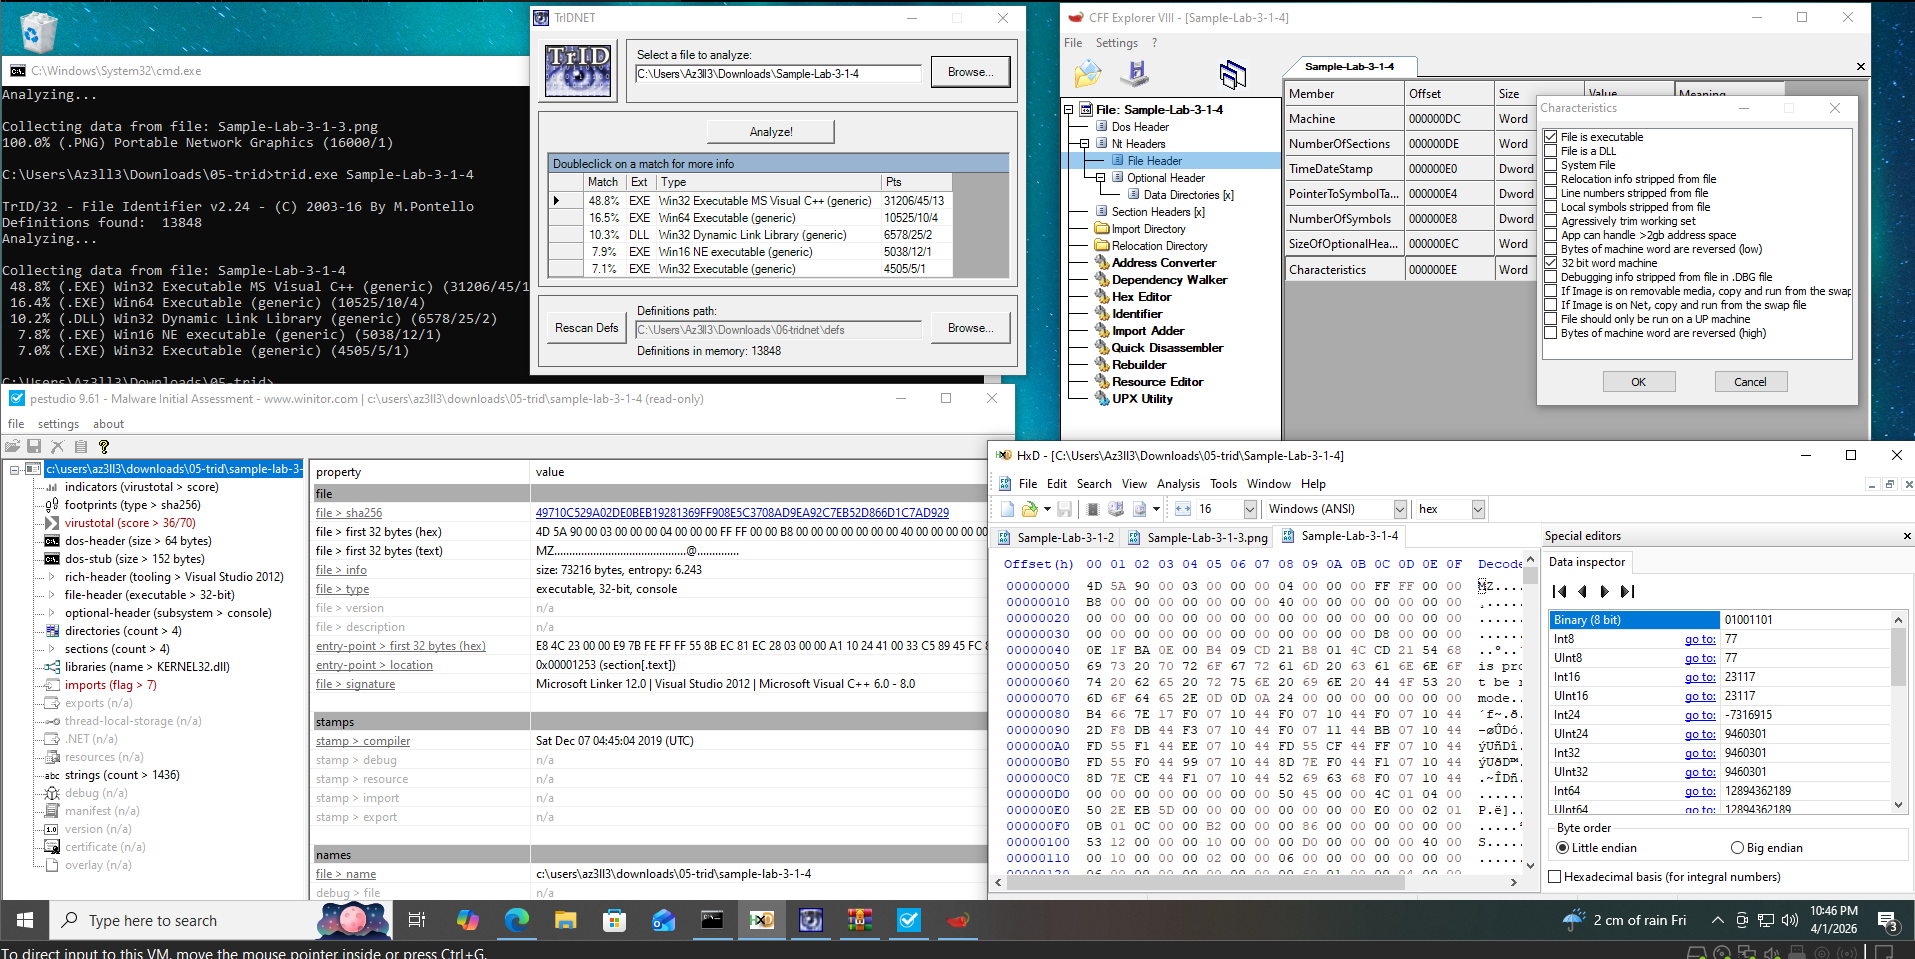The image size is (1915, 959).
Task: Check 'App can handle >2gb address space'
Action: pos(1551,235)
